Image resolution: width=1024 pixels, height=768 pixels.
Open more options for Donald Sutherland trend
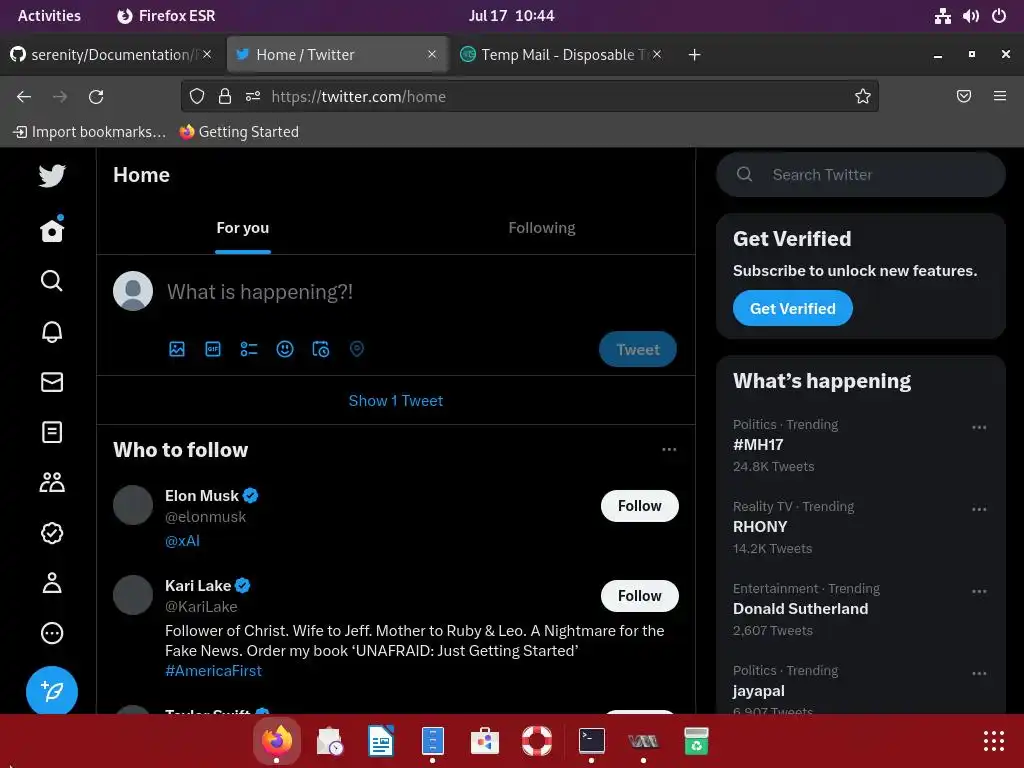click(979, 592)
